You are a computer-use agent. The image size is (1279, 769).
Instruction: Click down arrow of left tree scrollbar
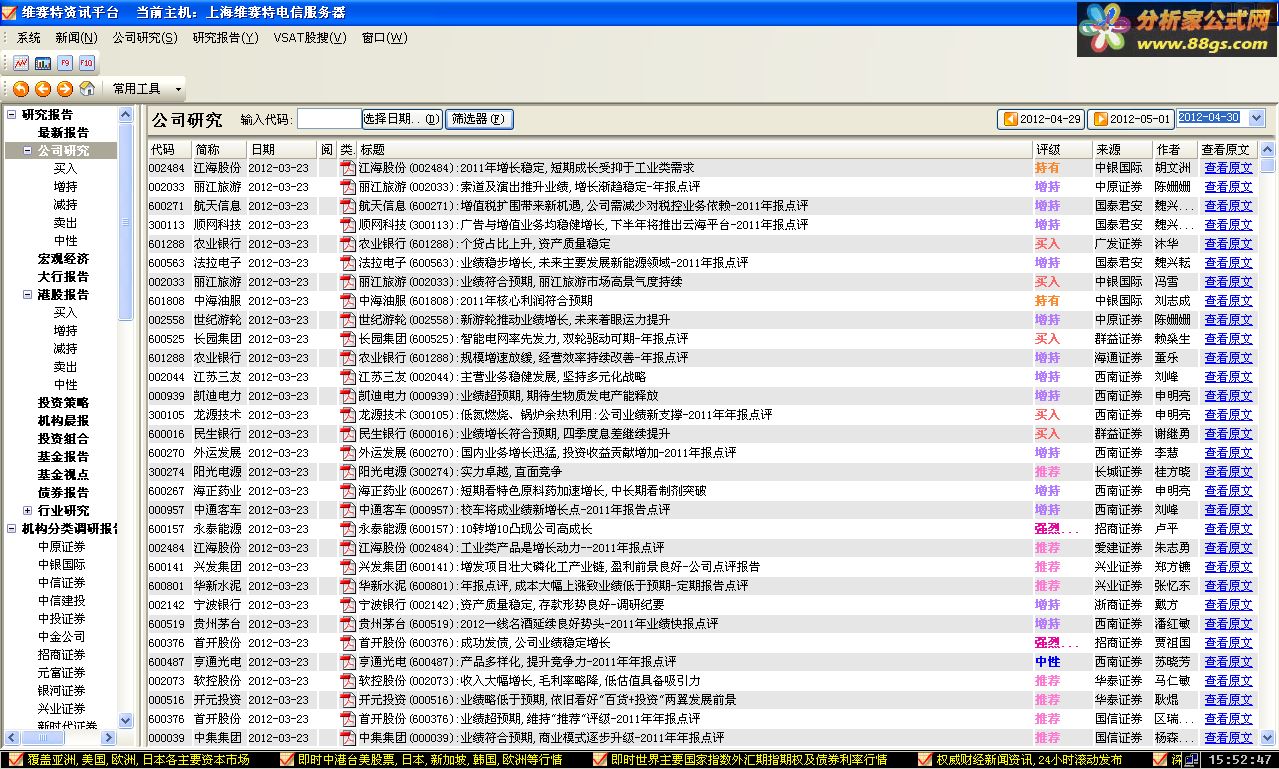[126, 720]
